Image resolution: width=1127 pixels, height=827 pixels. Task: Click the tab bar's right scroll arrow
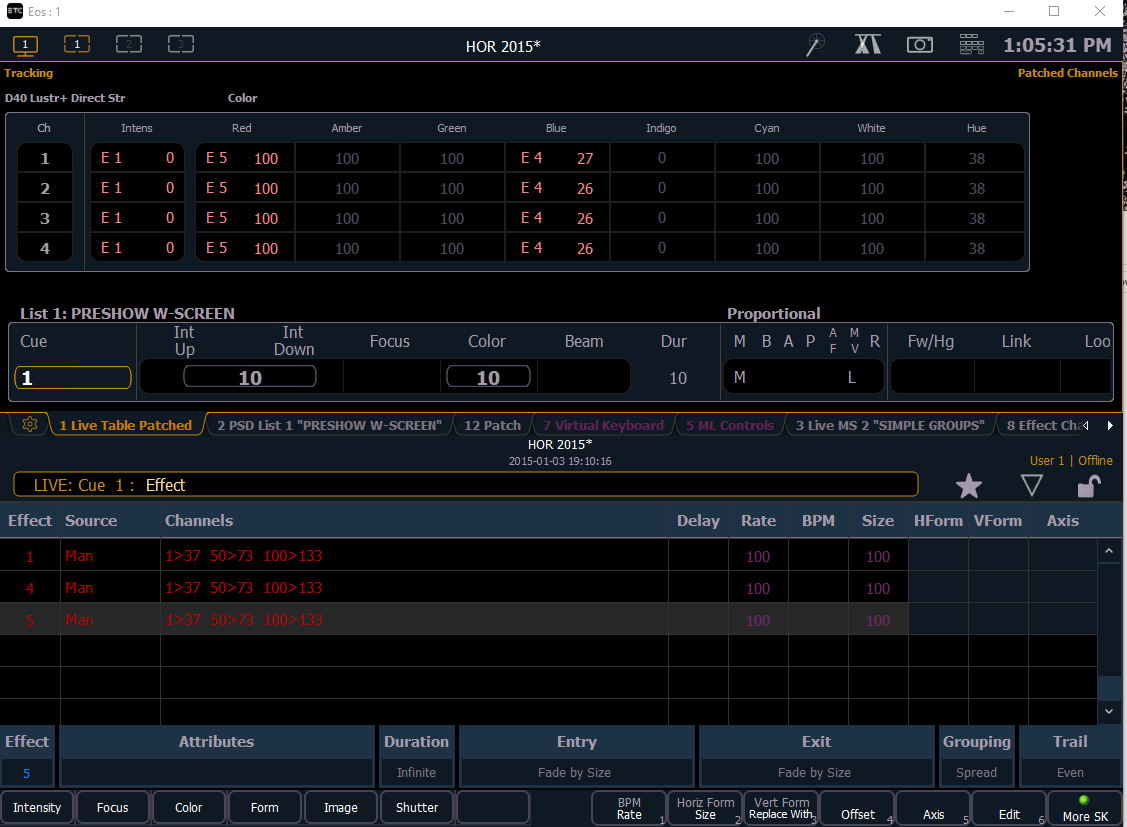click(1110, 425)
